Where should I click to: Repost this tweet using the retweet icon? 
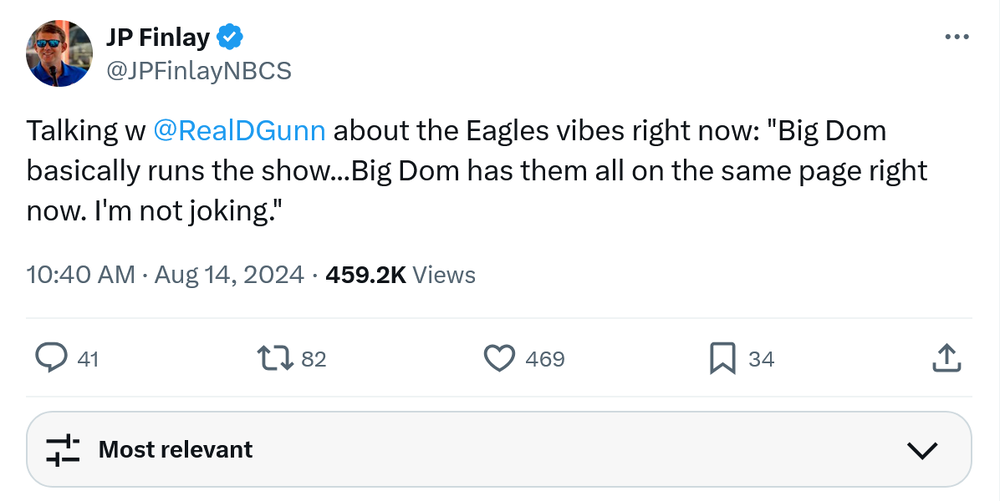(x=271, y=358)
